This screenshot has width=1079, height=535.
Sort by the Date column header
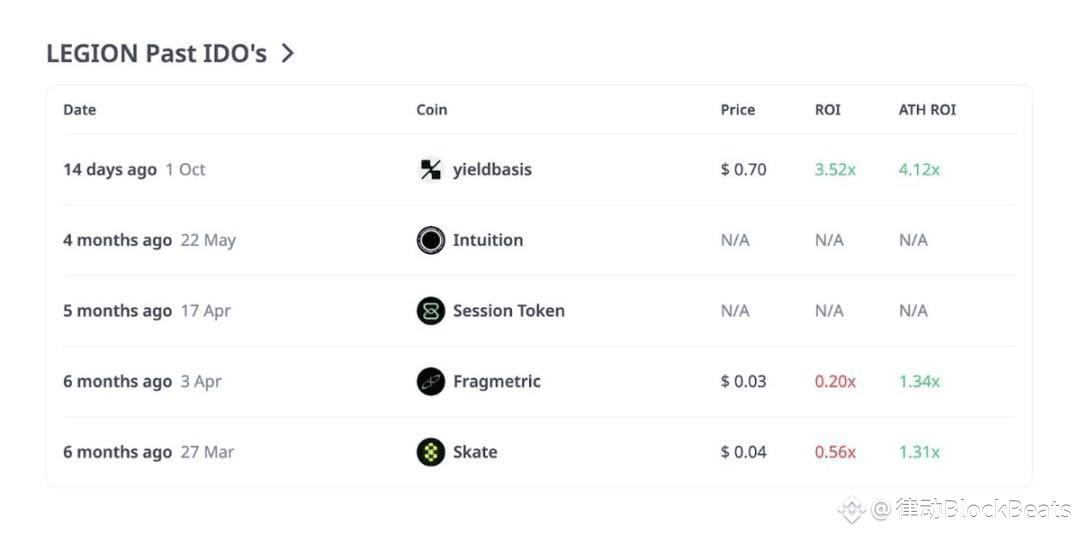tap(80, 110)
